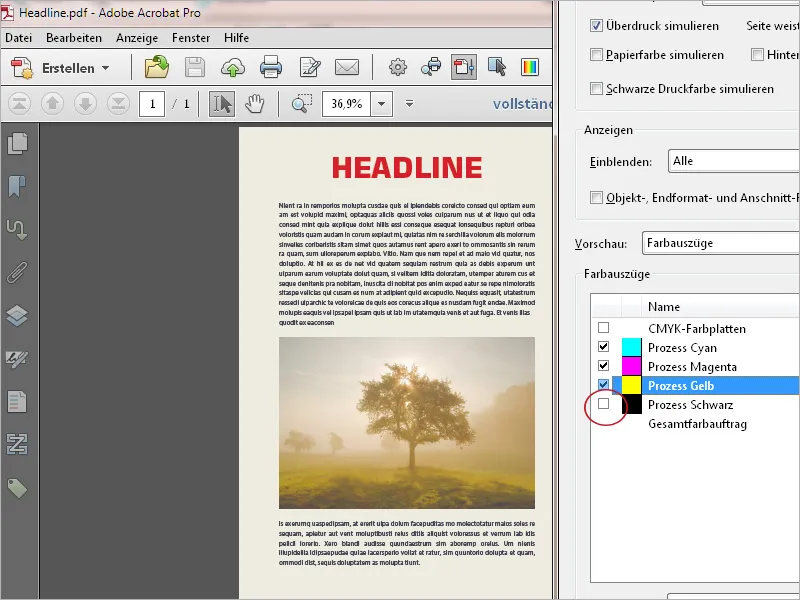
Task: Click the edit text document icon
Action: (310, 67)
